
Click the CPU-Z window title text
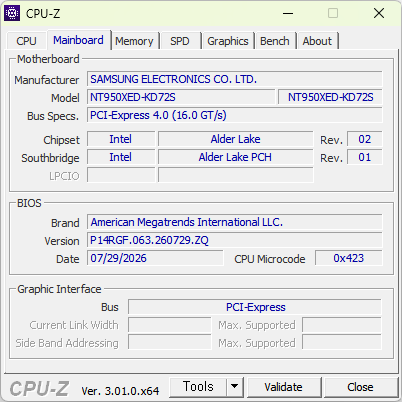tap(43, 14)
